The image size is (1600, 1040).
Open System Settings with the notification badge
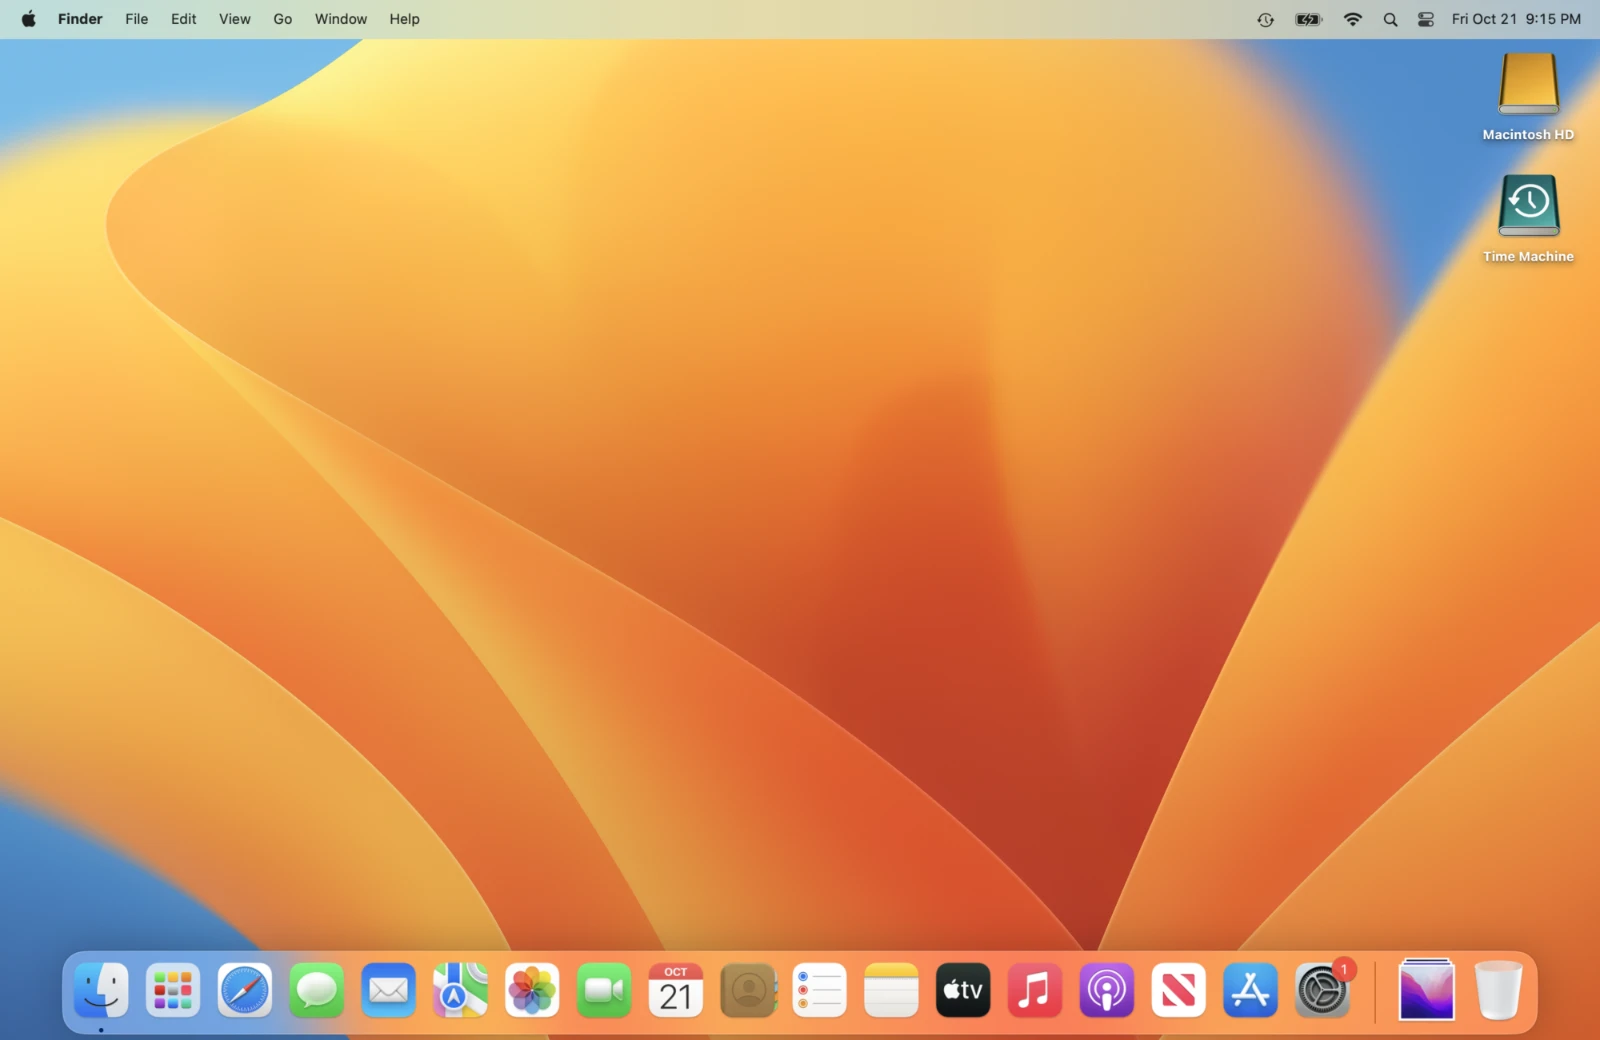(x=1322, y=990)
